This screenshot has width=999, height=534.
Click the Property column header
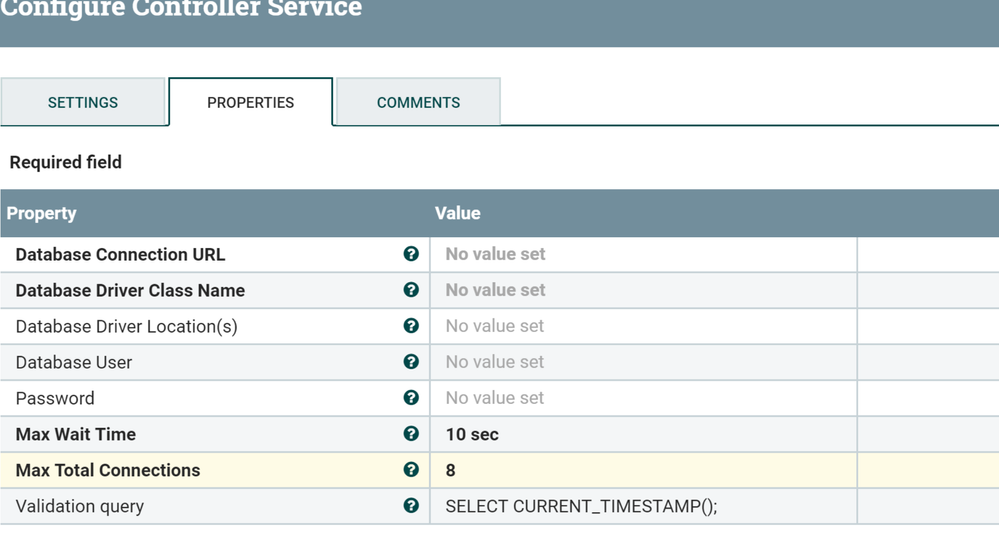point(42,213)
